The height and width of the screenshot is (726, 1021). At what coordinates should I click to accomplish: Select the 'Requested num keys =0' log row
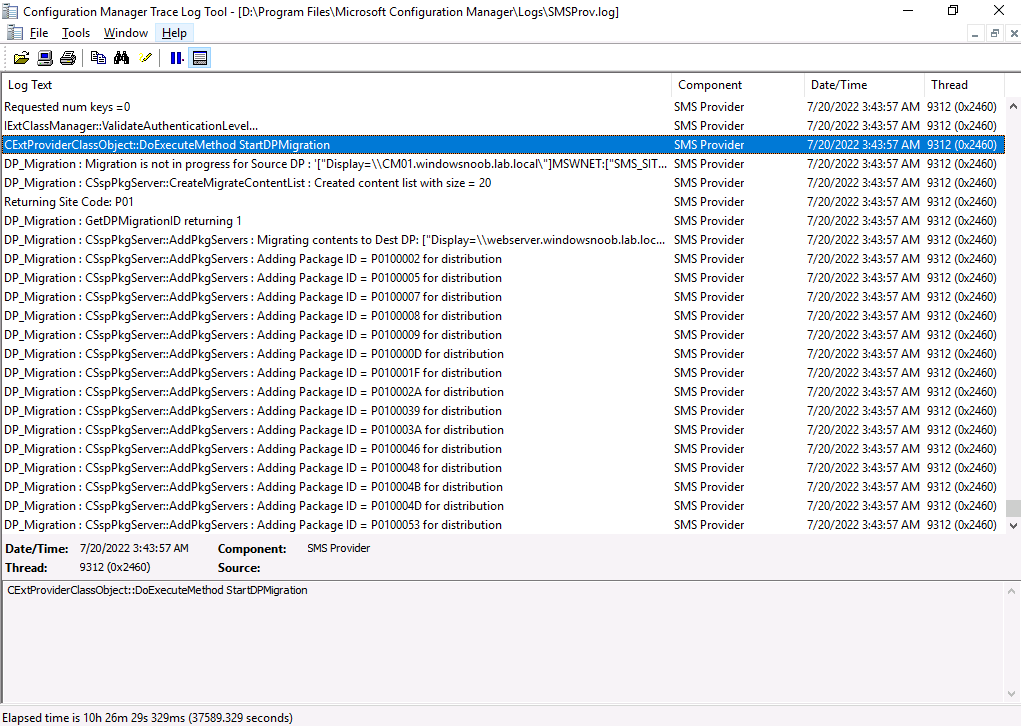click(x=503, y=107)
